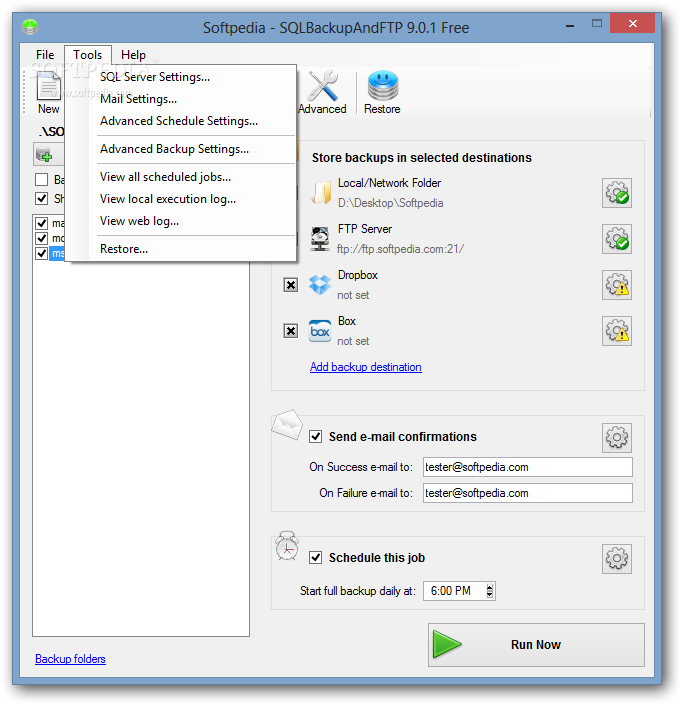
Task: Uncheck the 'ma' database checkbox
Action: pyautogui.click(x=41, y=223)
